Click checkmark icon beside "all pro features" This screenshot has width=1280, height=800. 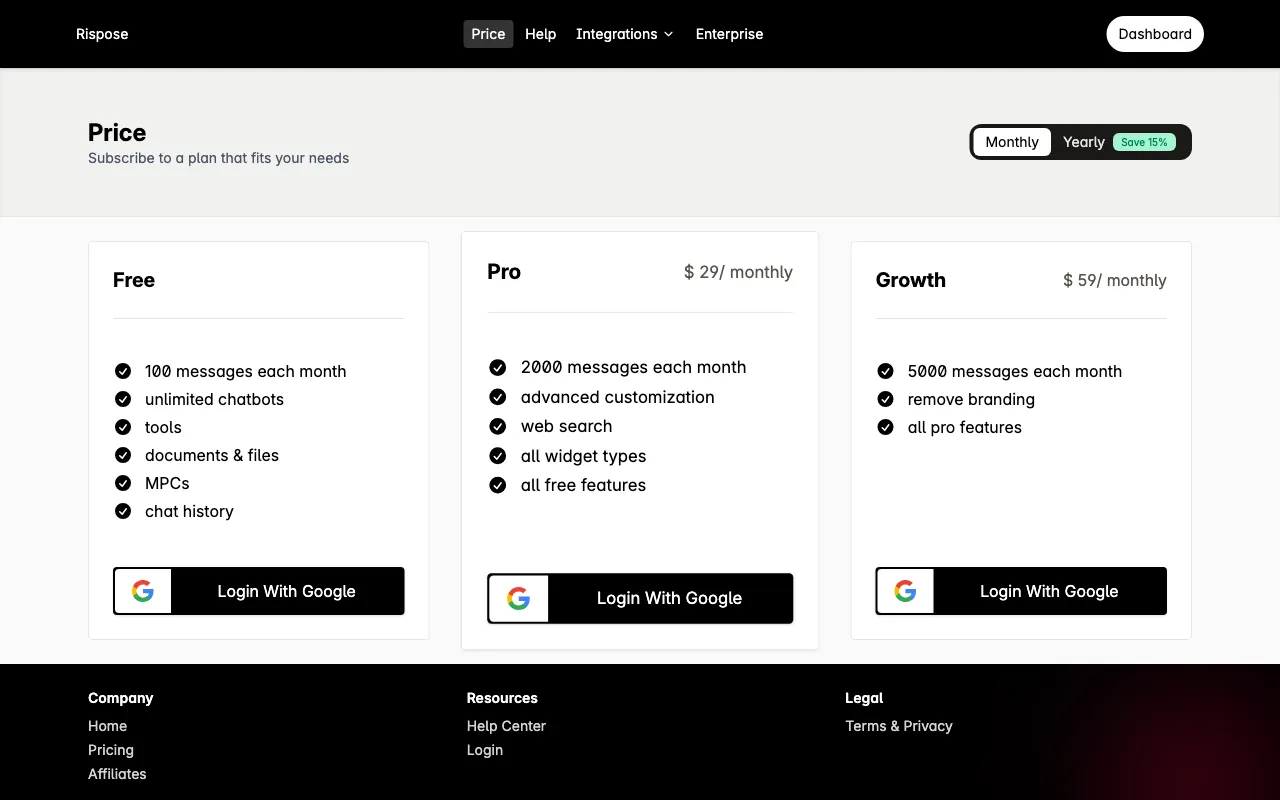coord(885,427)
